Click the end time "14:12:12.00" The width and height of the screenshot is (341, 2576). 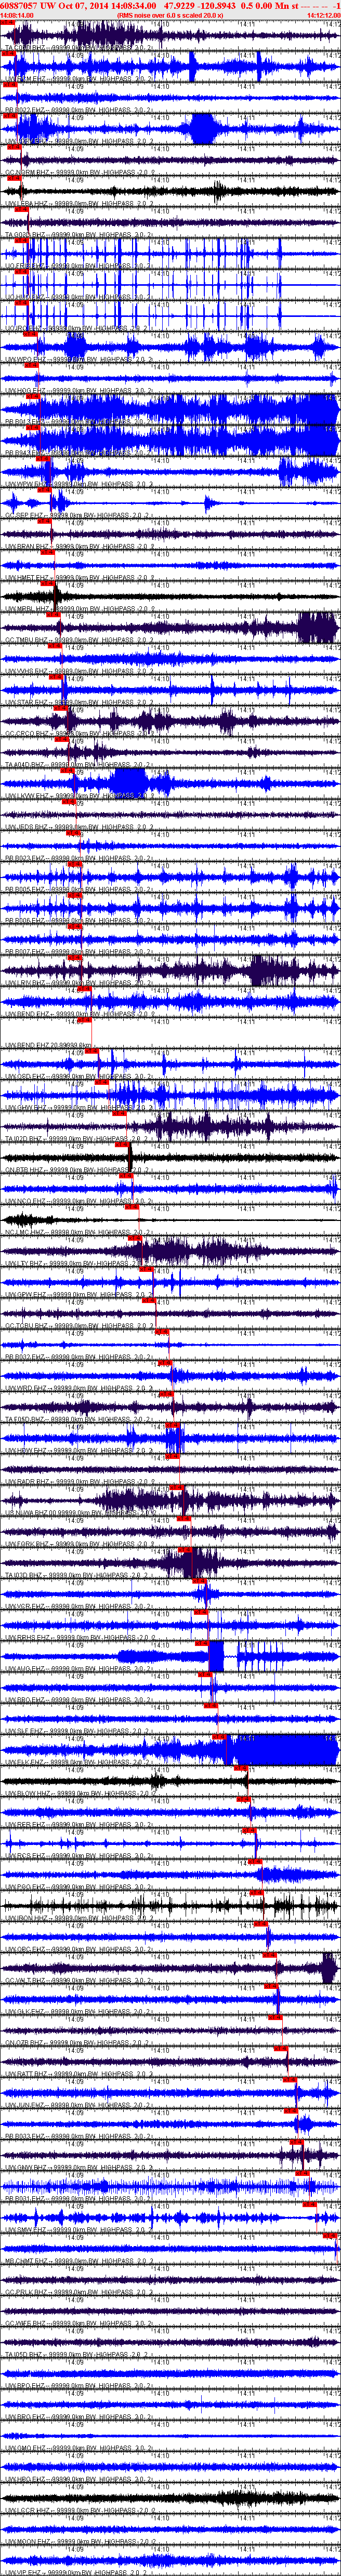click(323, 15)
